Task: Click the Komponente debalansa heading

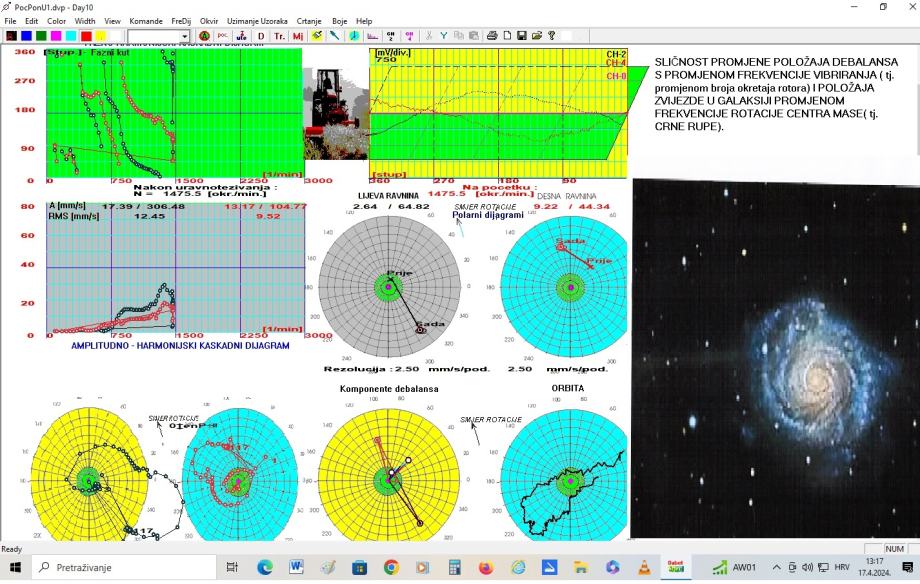Action: (389, 389)
